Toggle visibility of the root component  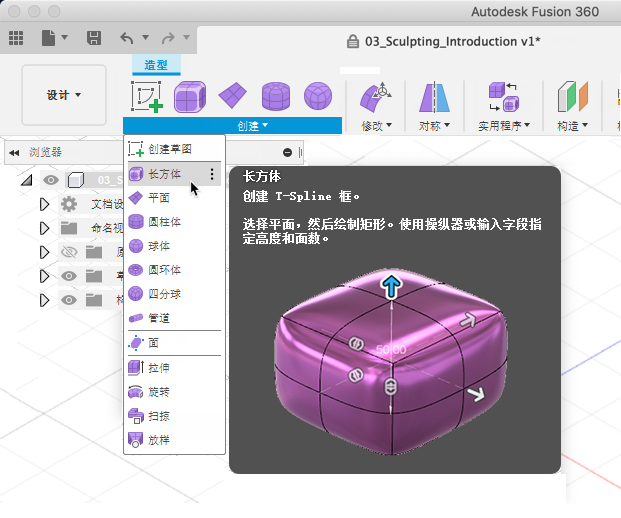(x=51, y=180)
